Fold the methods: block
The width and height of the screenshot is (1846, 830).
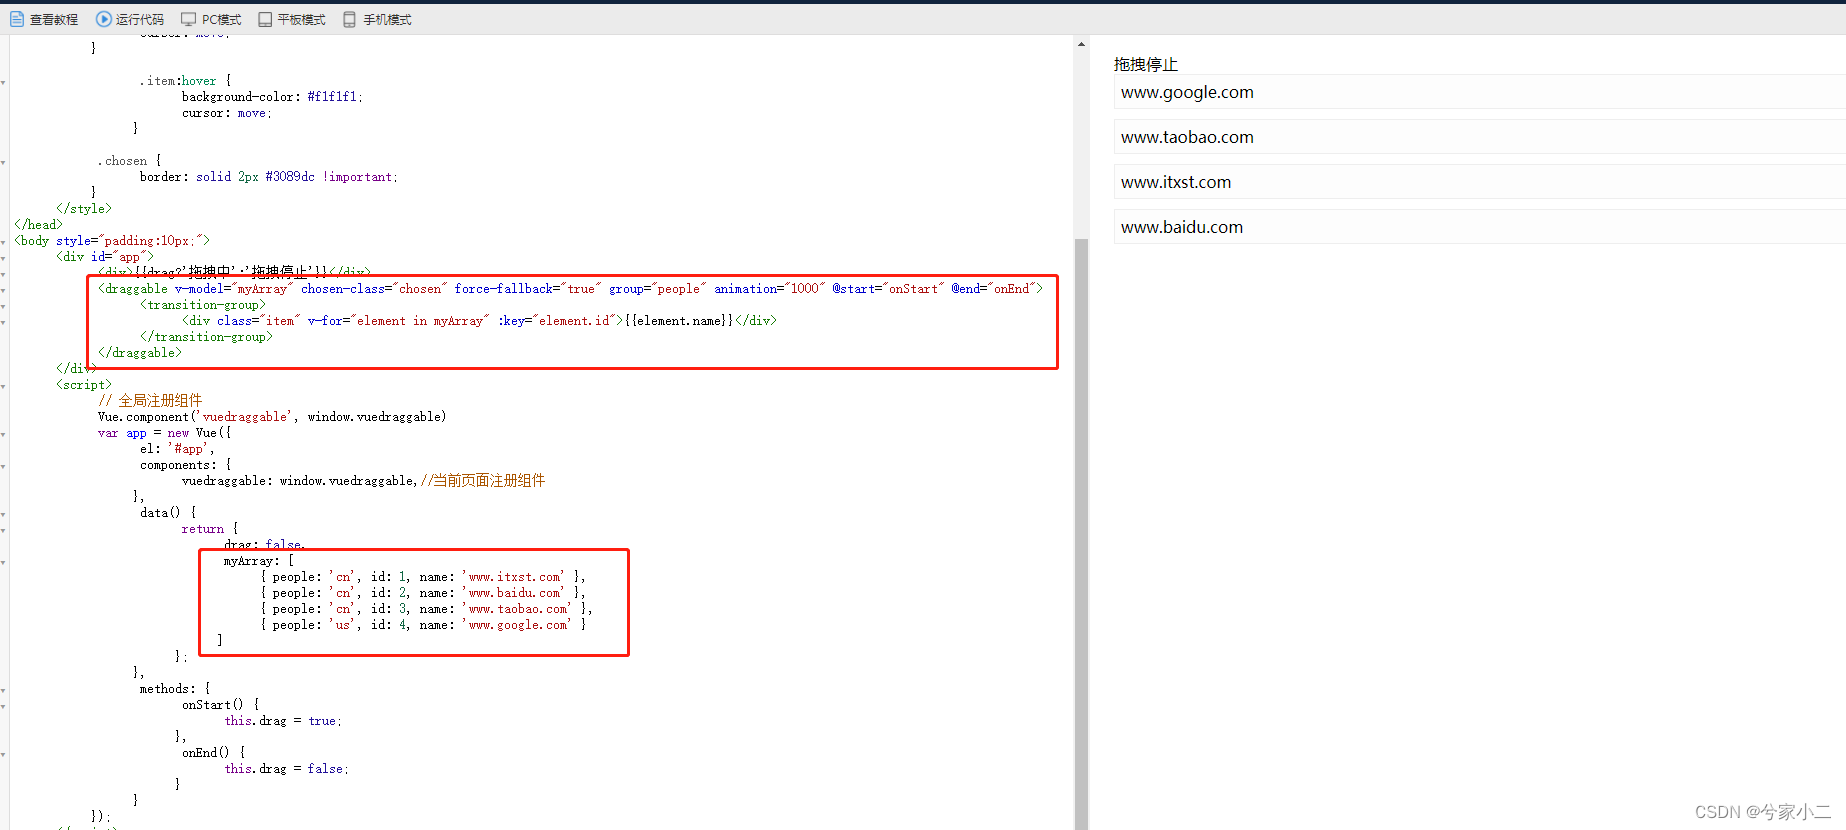click(x=4, y=690)
